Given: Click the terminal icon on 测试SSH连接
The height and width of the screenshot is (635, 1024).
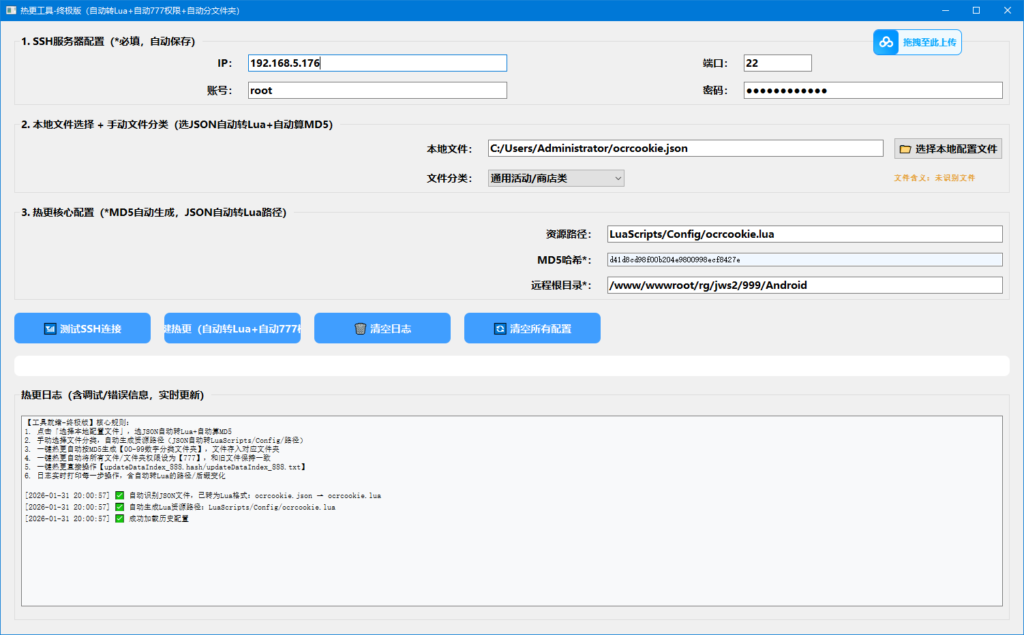Looking at the screenshot, I should (x=49, y=329).
